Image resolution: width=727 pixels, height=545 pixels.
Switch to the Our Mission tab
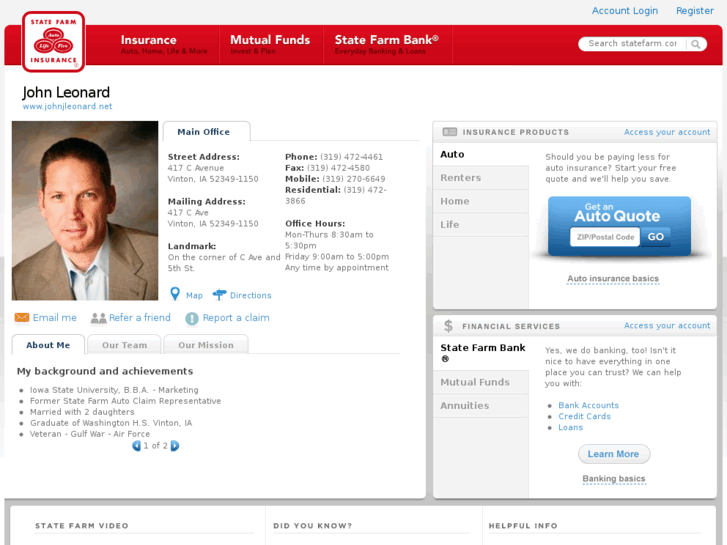click(x=206, y=345)
